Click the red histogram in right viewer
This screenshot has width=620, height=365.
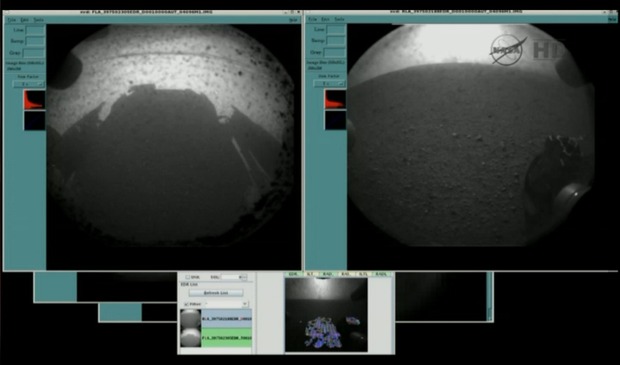click(335, 99)
